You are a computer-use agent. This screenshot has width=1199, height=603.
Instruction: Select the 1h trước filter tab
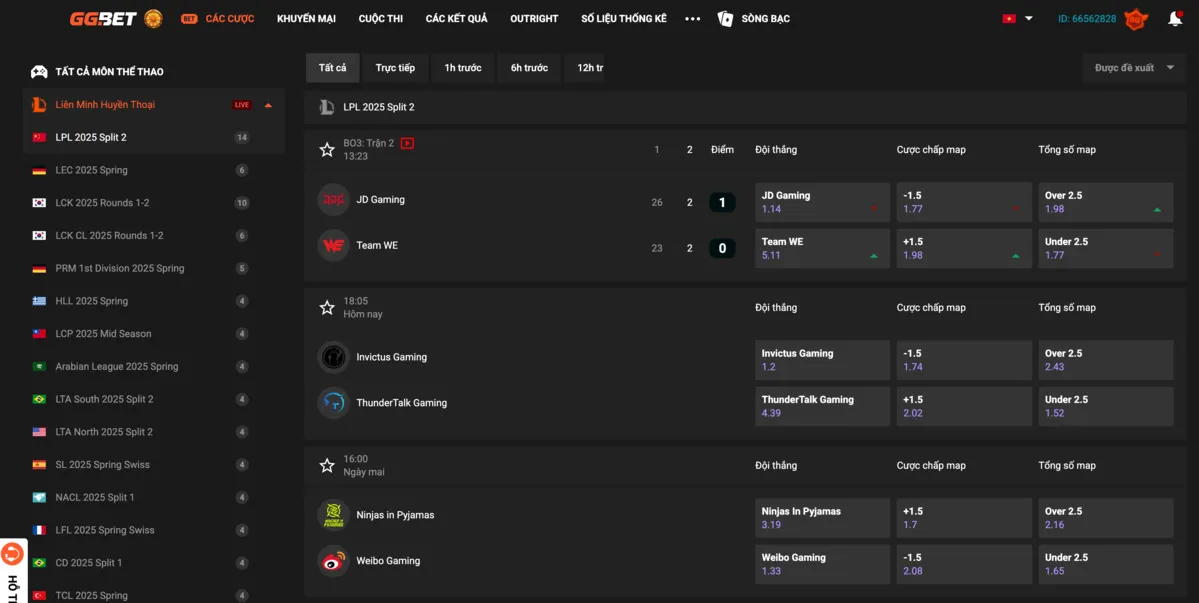[x=463, y=68]
